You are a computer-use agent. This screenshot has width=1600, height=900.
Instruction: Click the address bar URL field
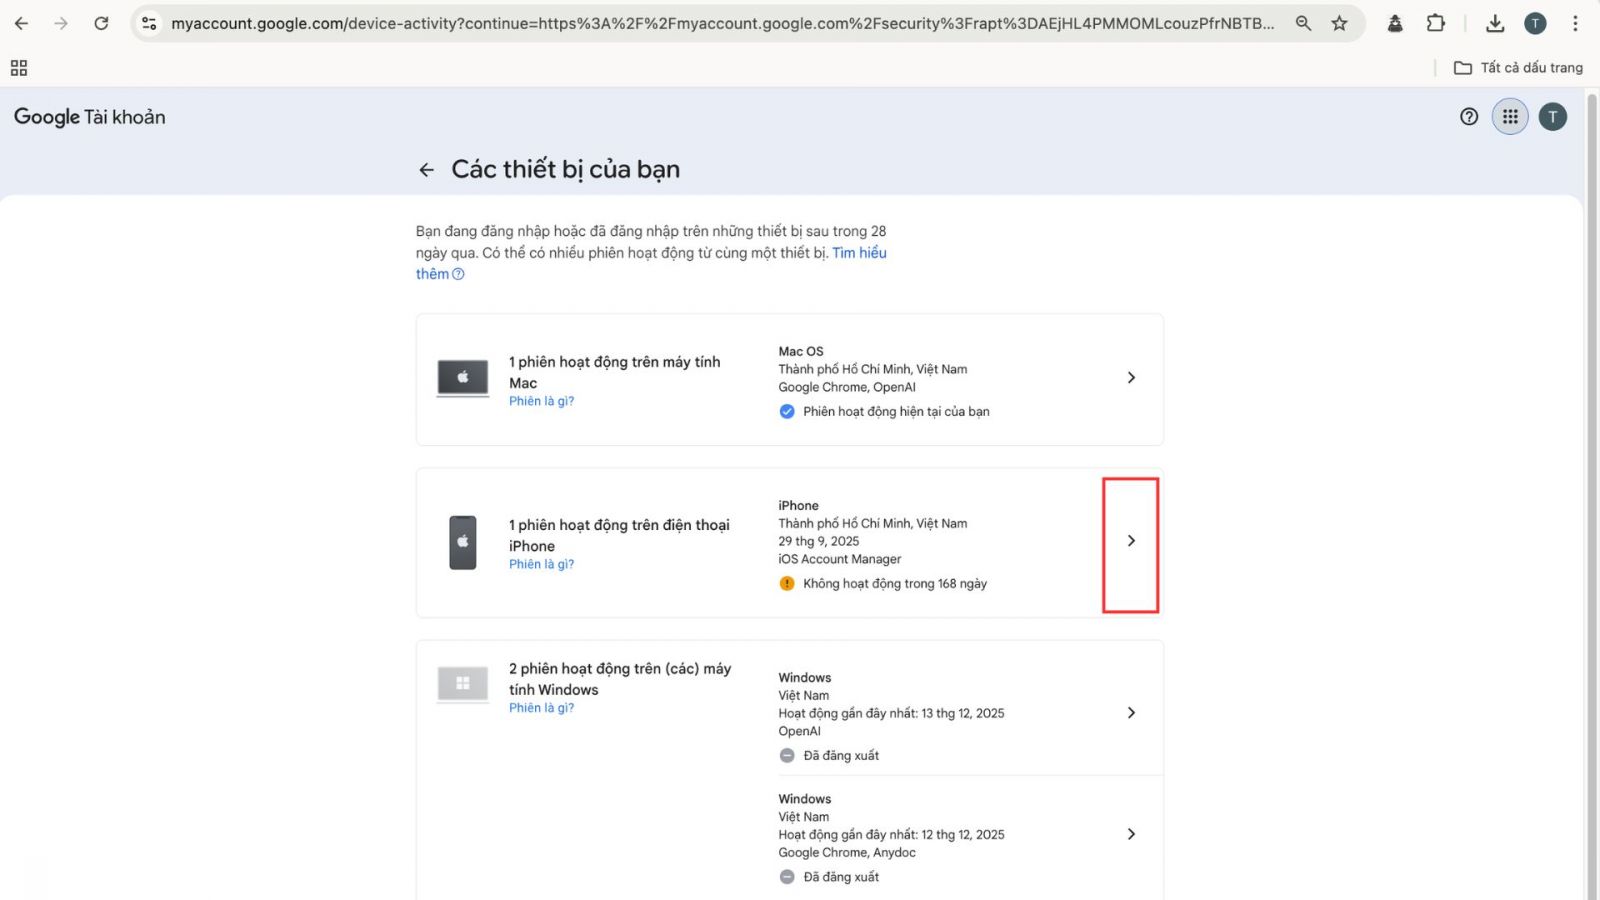720,23
